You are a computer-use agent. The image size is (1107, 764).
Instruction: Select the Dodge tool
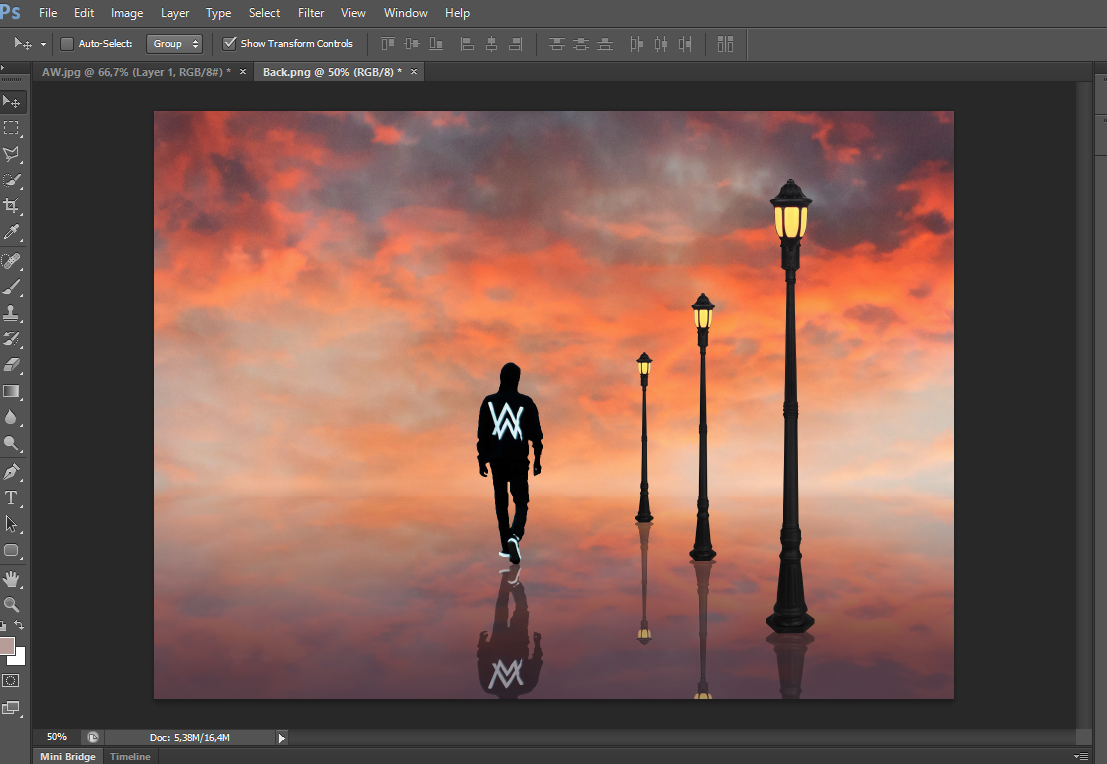(11, 443)
